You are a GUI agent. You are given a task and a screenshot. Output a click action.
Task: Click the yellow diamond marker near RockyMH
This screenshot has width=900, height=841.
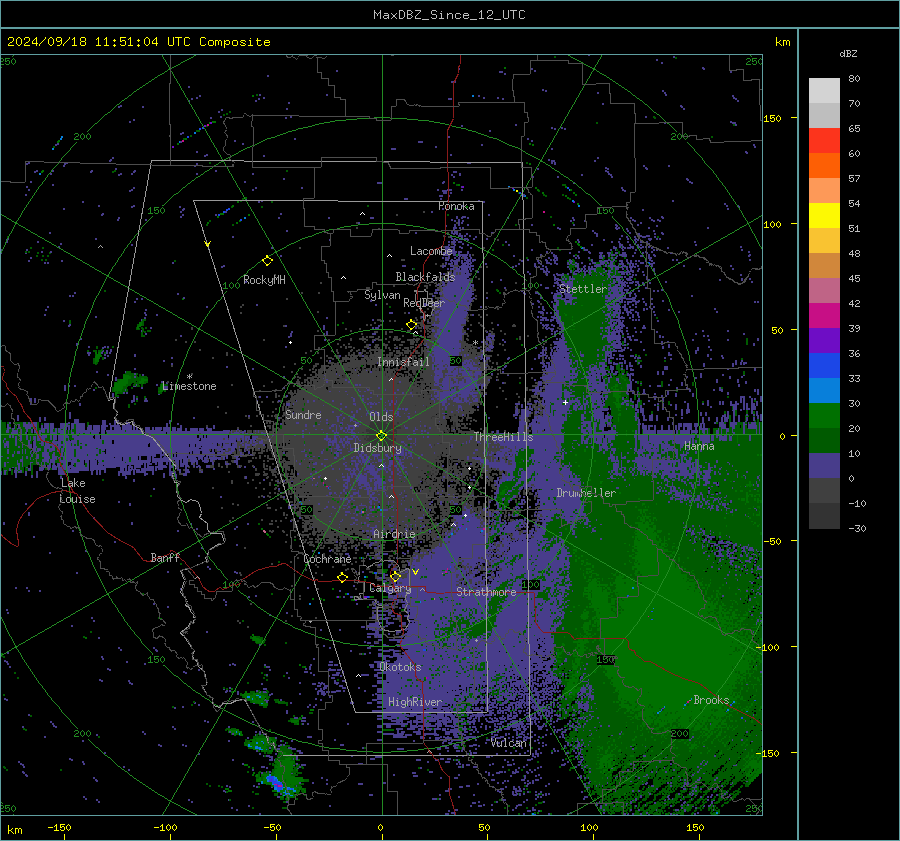pos(267,261)
